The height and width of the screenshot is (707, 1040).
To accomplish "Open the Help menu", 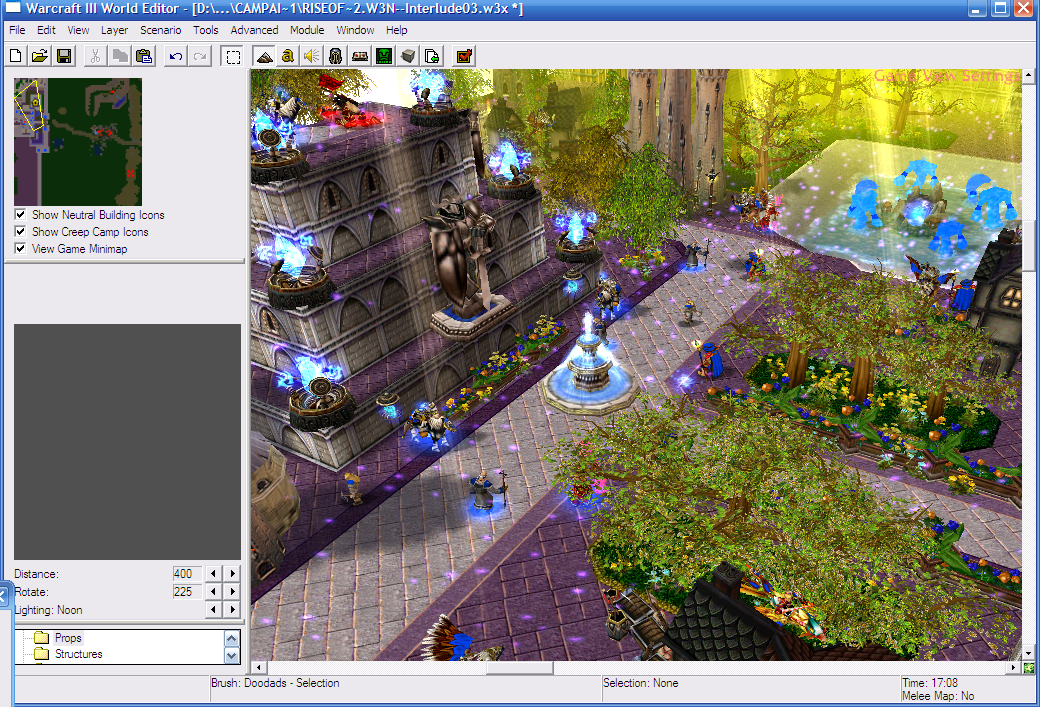I will click(397, 30).
